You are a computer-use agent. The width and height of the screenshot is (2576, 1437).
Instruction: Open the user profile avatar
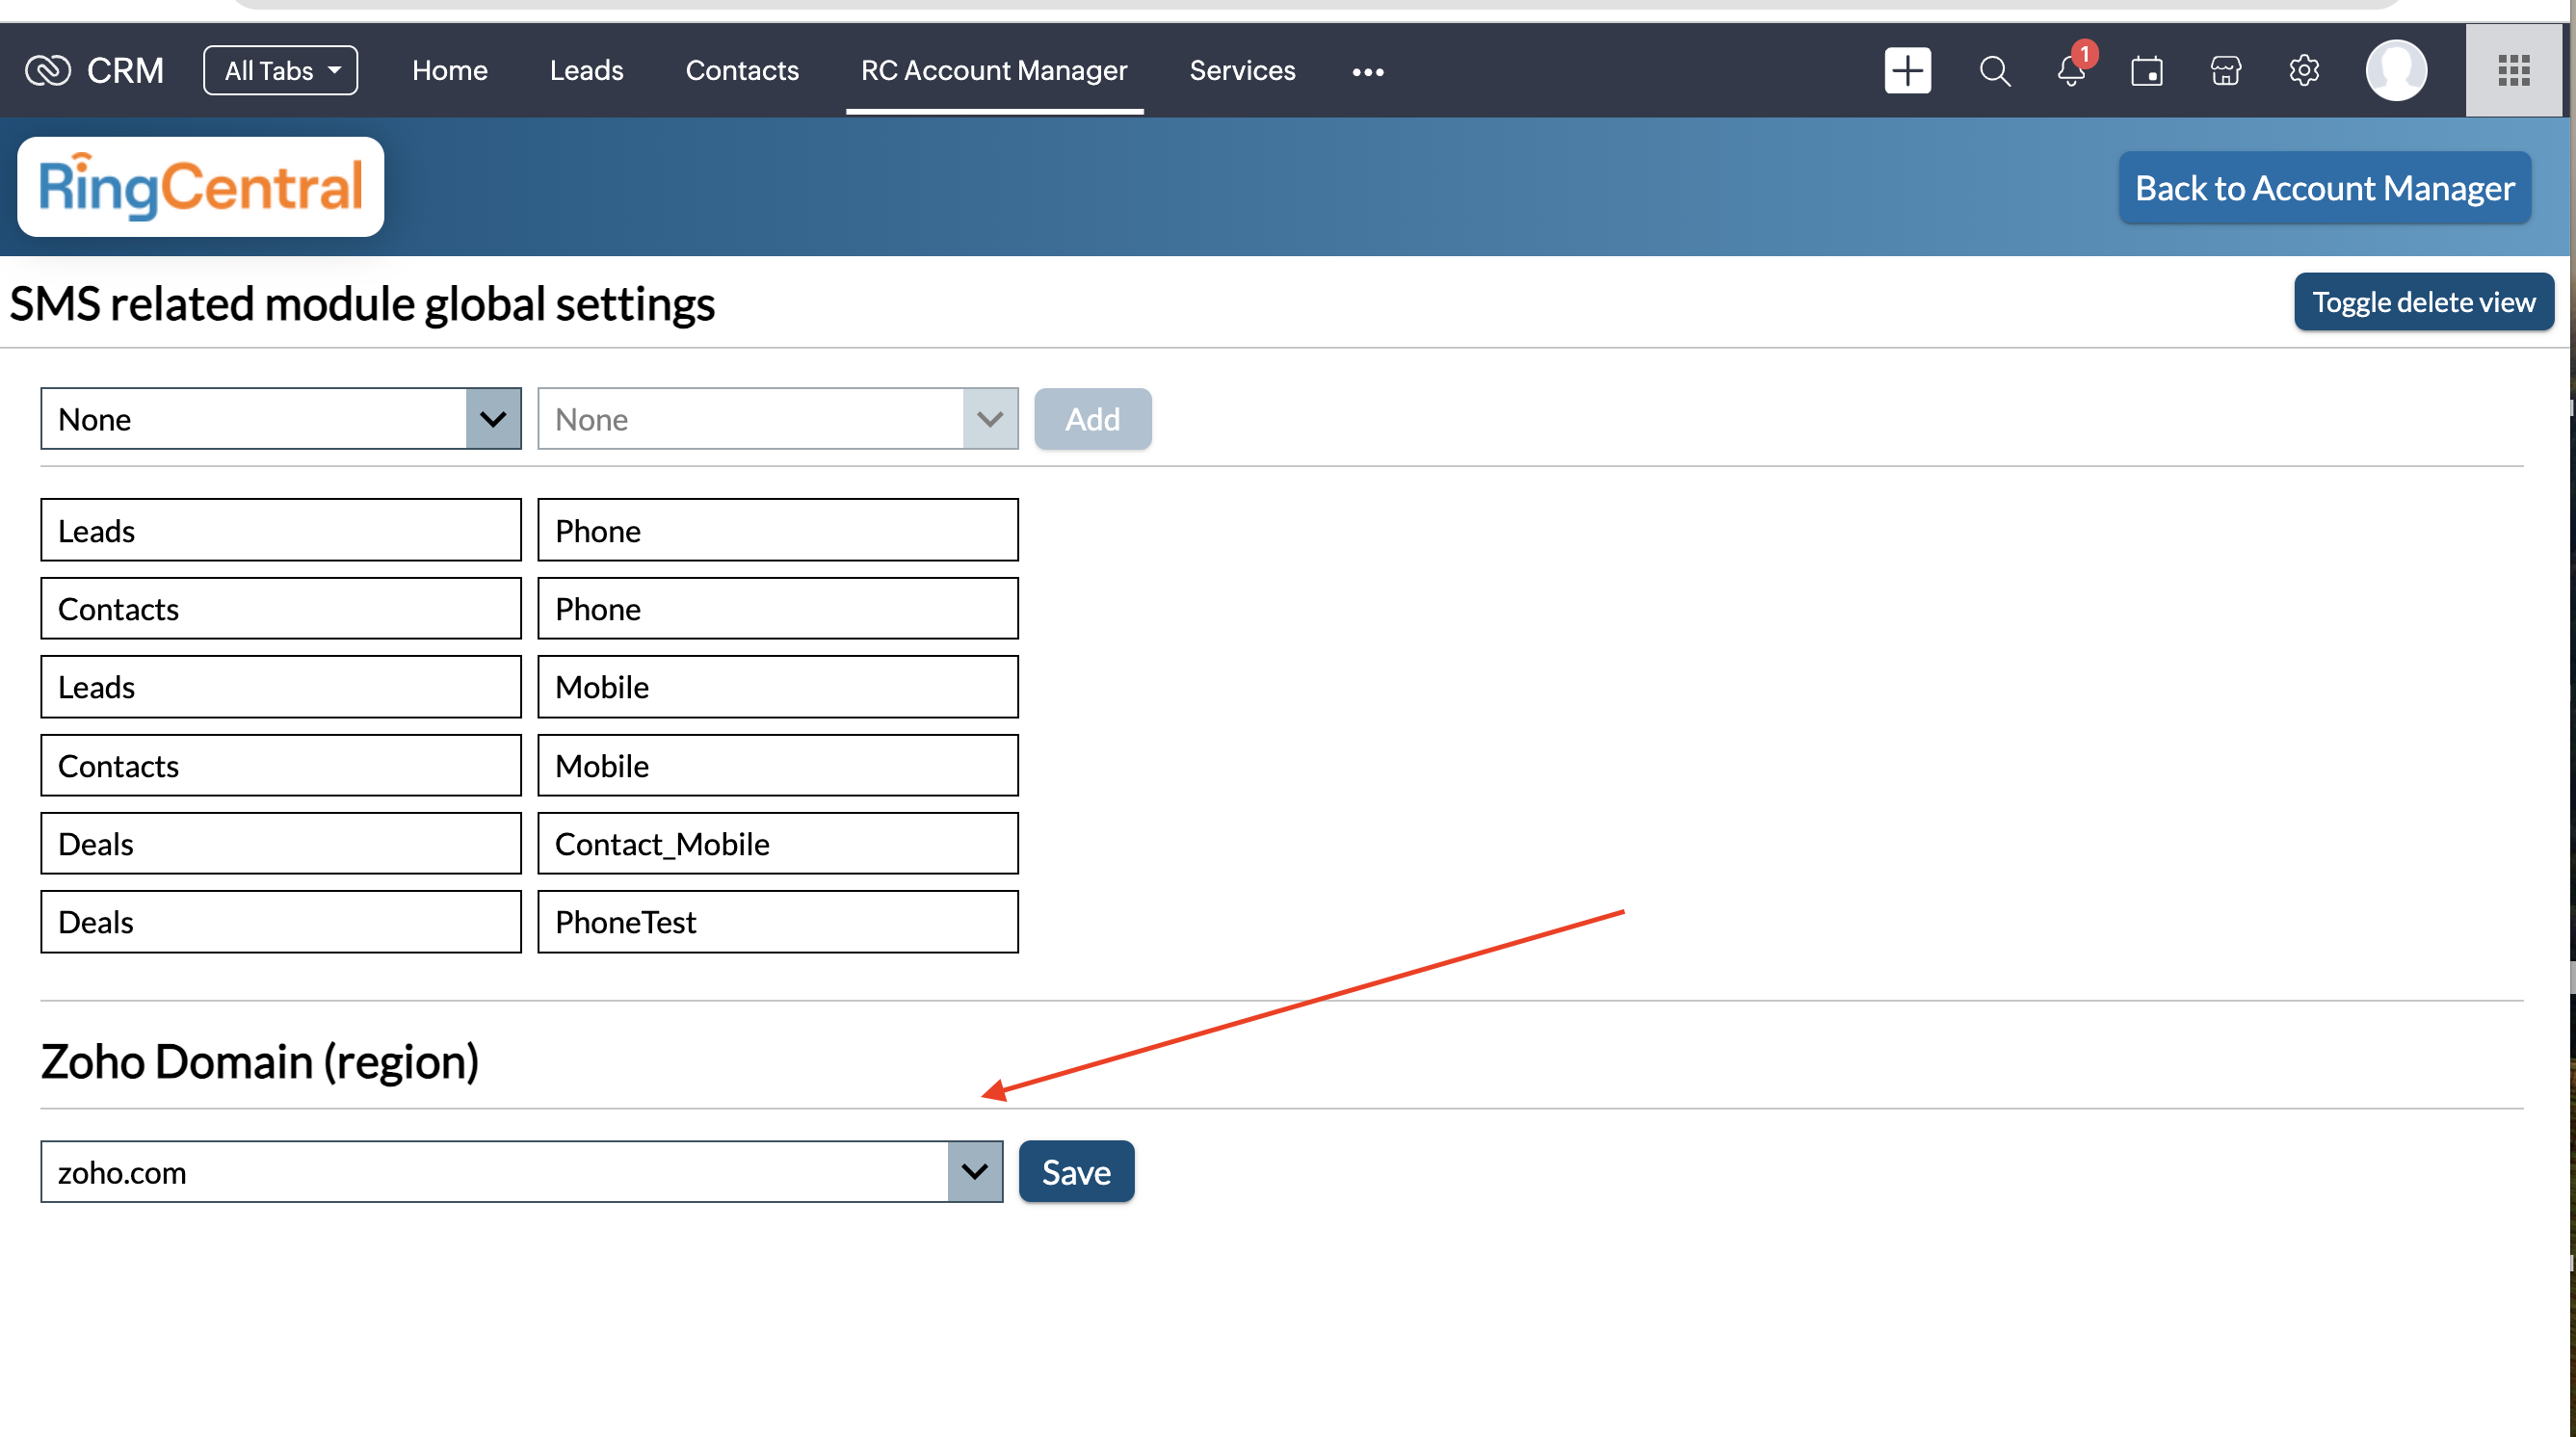(2396, 70)
